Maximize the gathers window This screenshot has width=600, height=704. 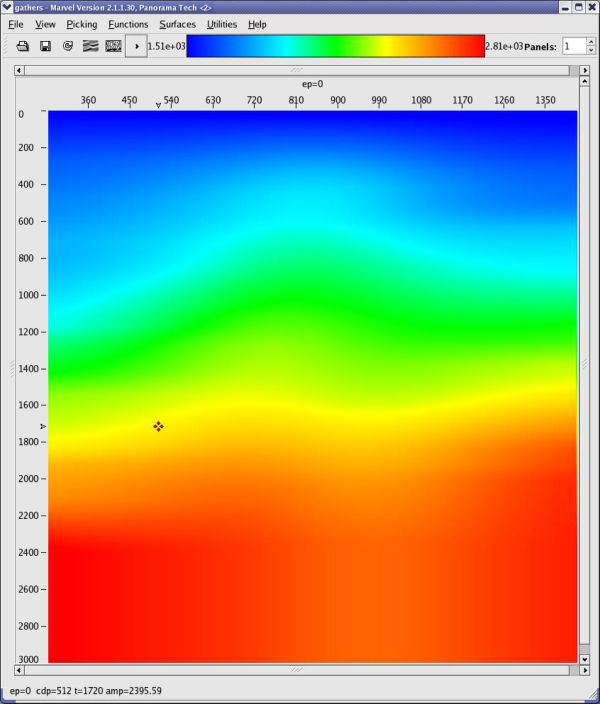578,7
